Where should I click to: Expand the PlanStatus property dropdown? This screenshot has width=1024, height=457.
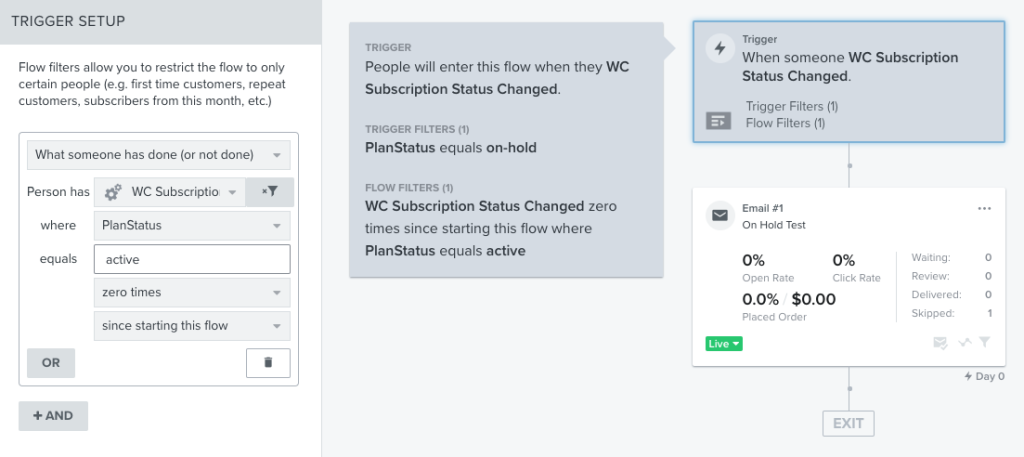pos(192,225)
